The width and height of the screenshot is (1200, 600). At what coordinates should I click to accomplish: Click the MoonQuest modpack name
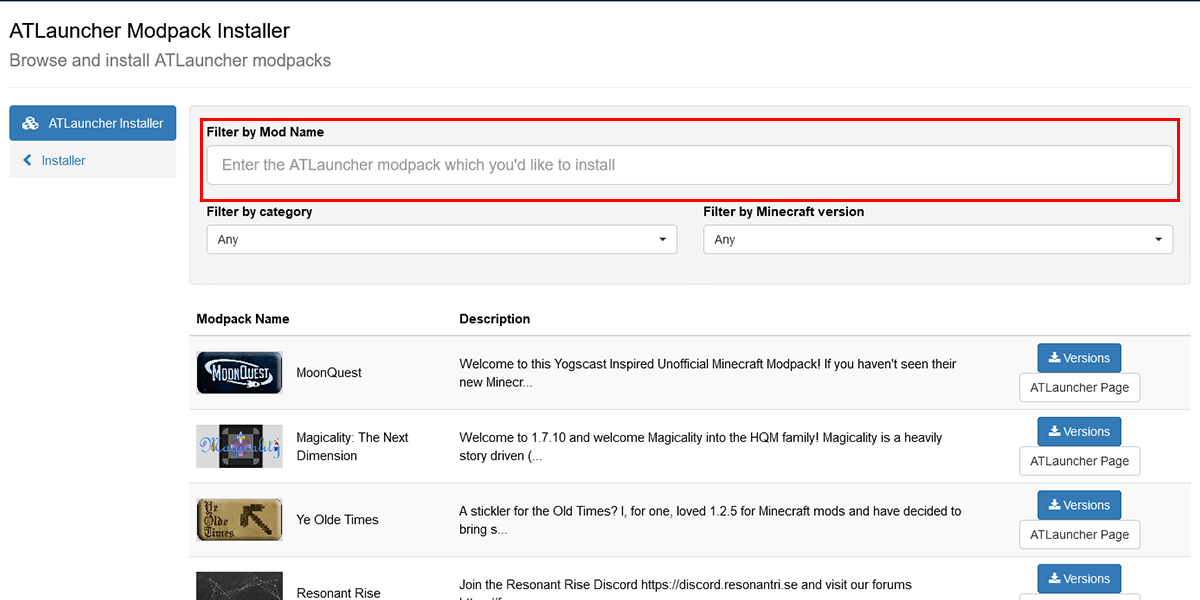[329, 372]
